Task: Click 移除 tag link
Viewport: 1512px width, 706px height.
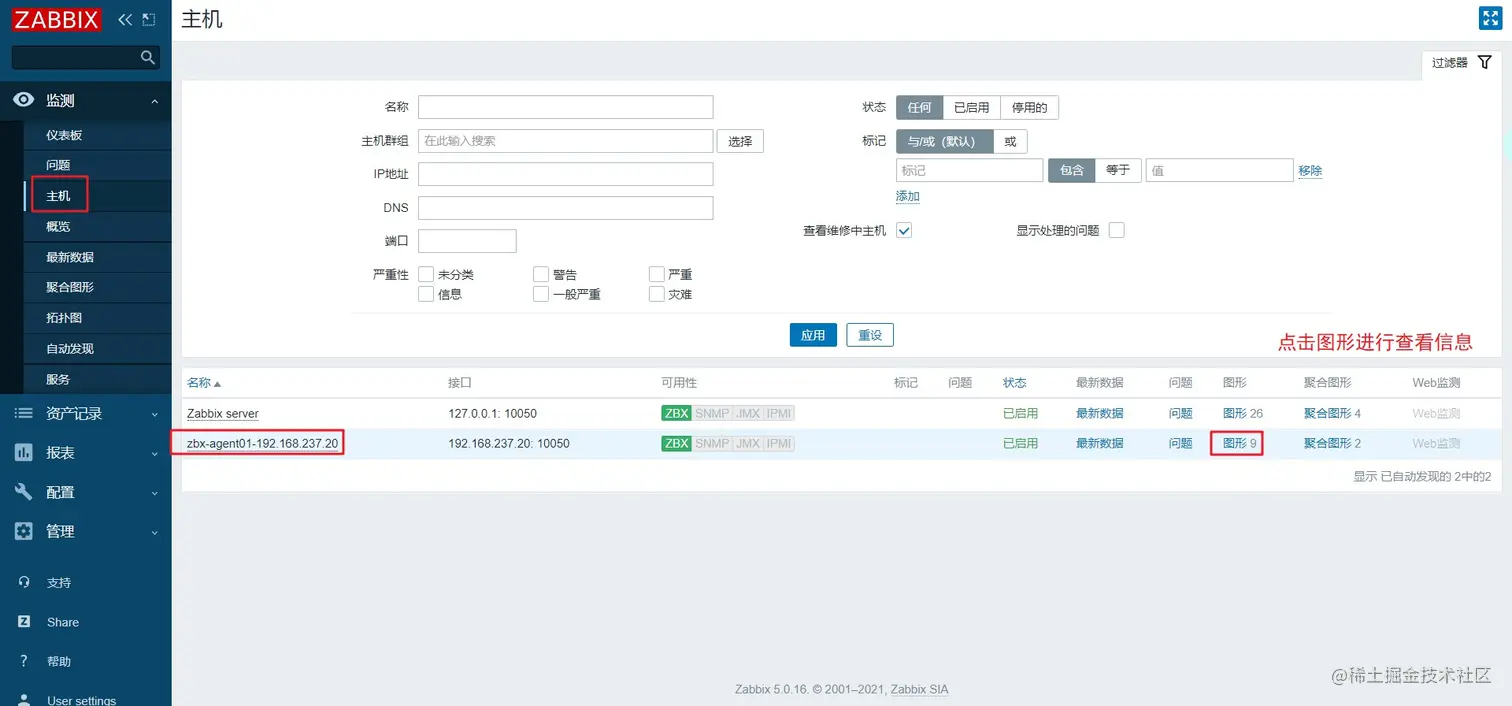Action: [x=1310, y=170]
